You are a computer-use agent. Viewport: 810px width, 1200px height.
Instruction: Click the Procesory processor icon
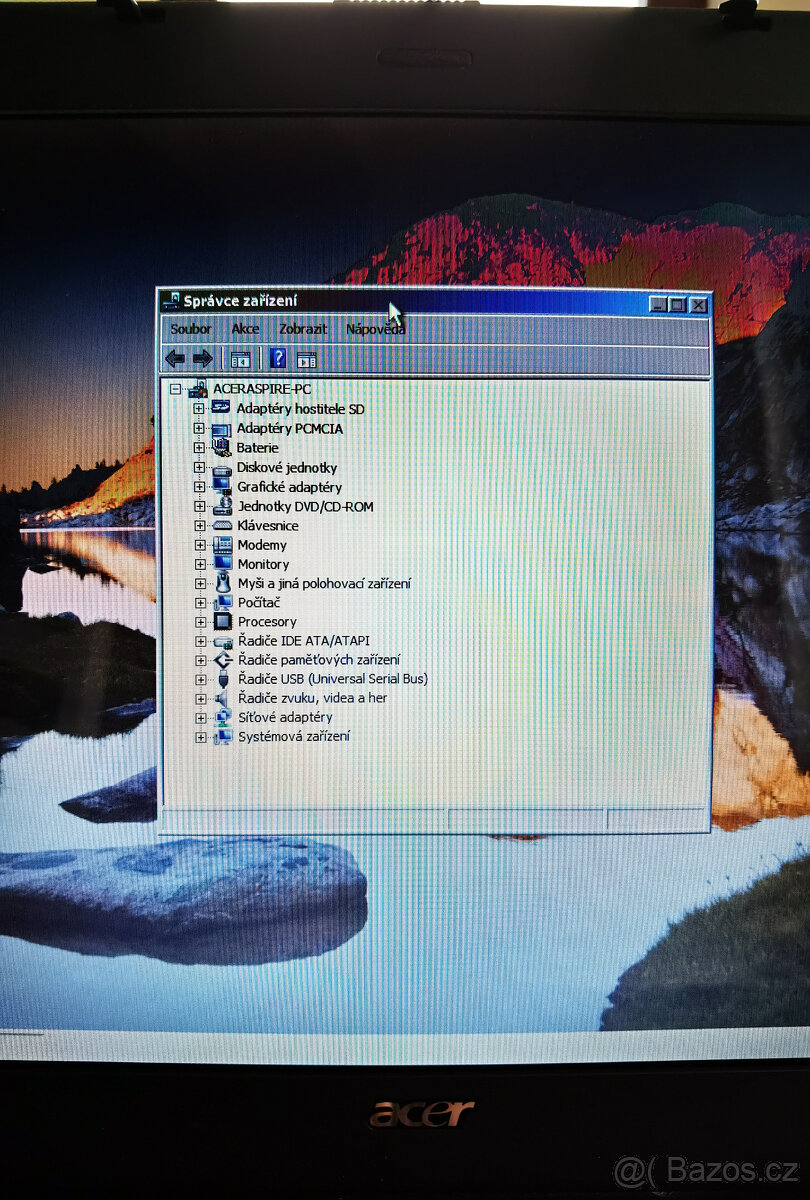221,621
